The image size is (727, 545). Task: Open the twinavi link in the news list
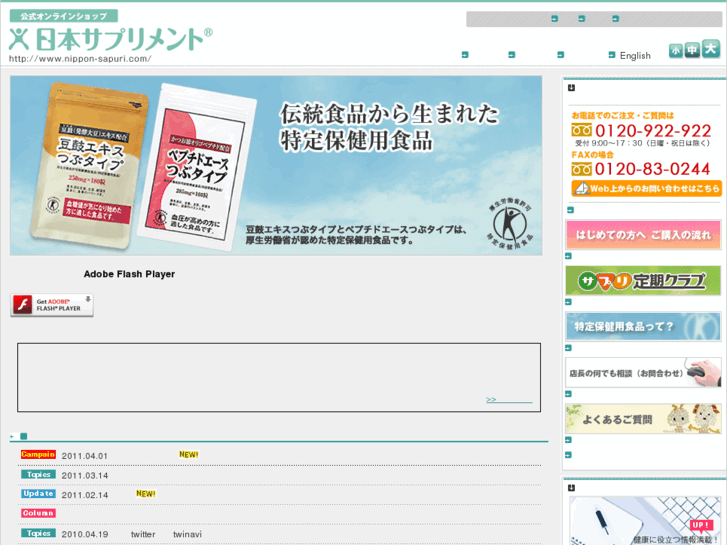(187, 534)
